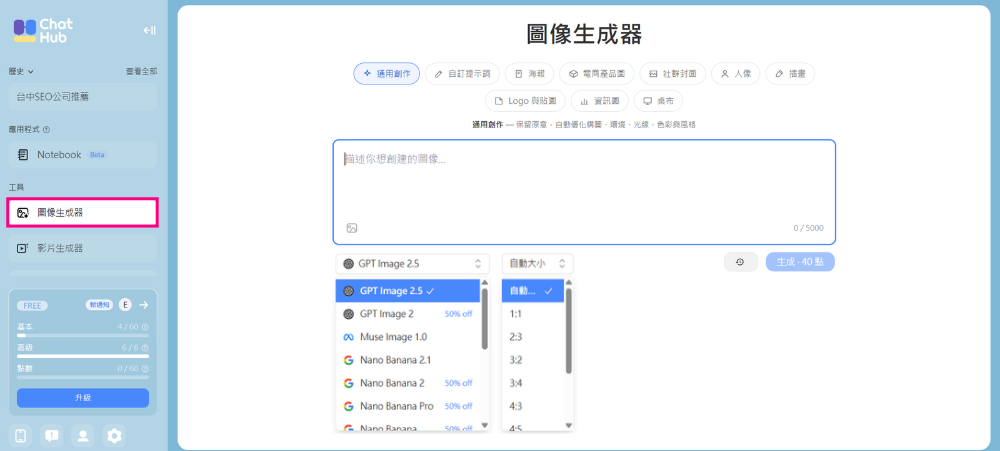Select the 2:3 aspect ratio option
The image size is (1000, 451).
(x=533, y=337)
